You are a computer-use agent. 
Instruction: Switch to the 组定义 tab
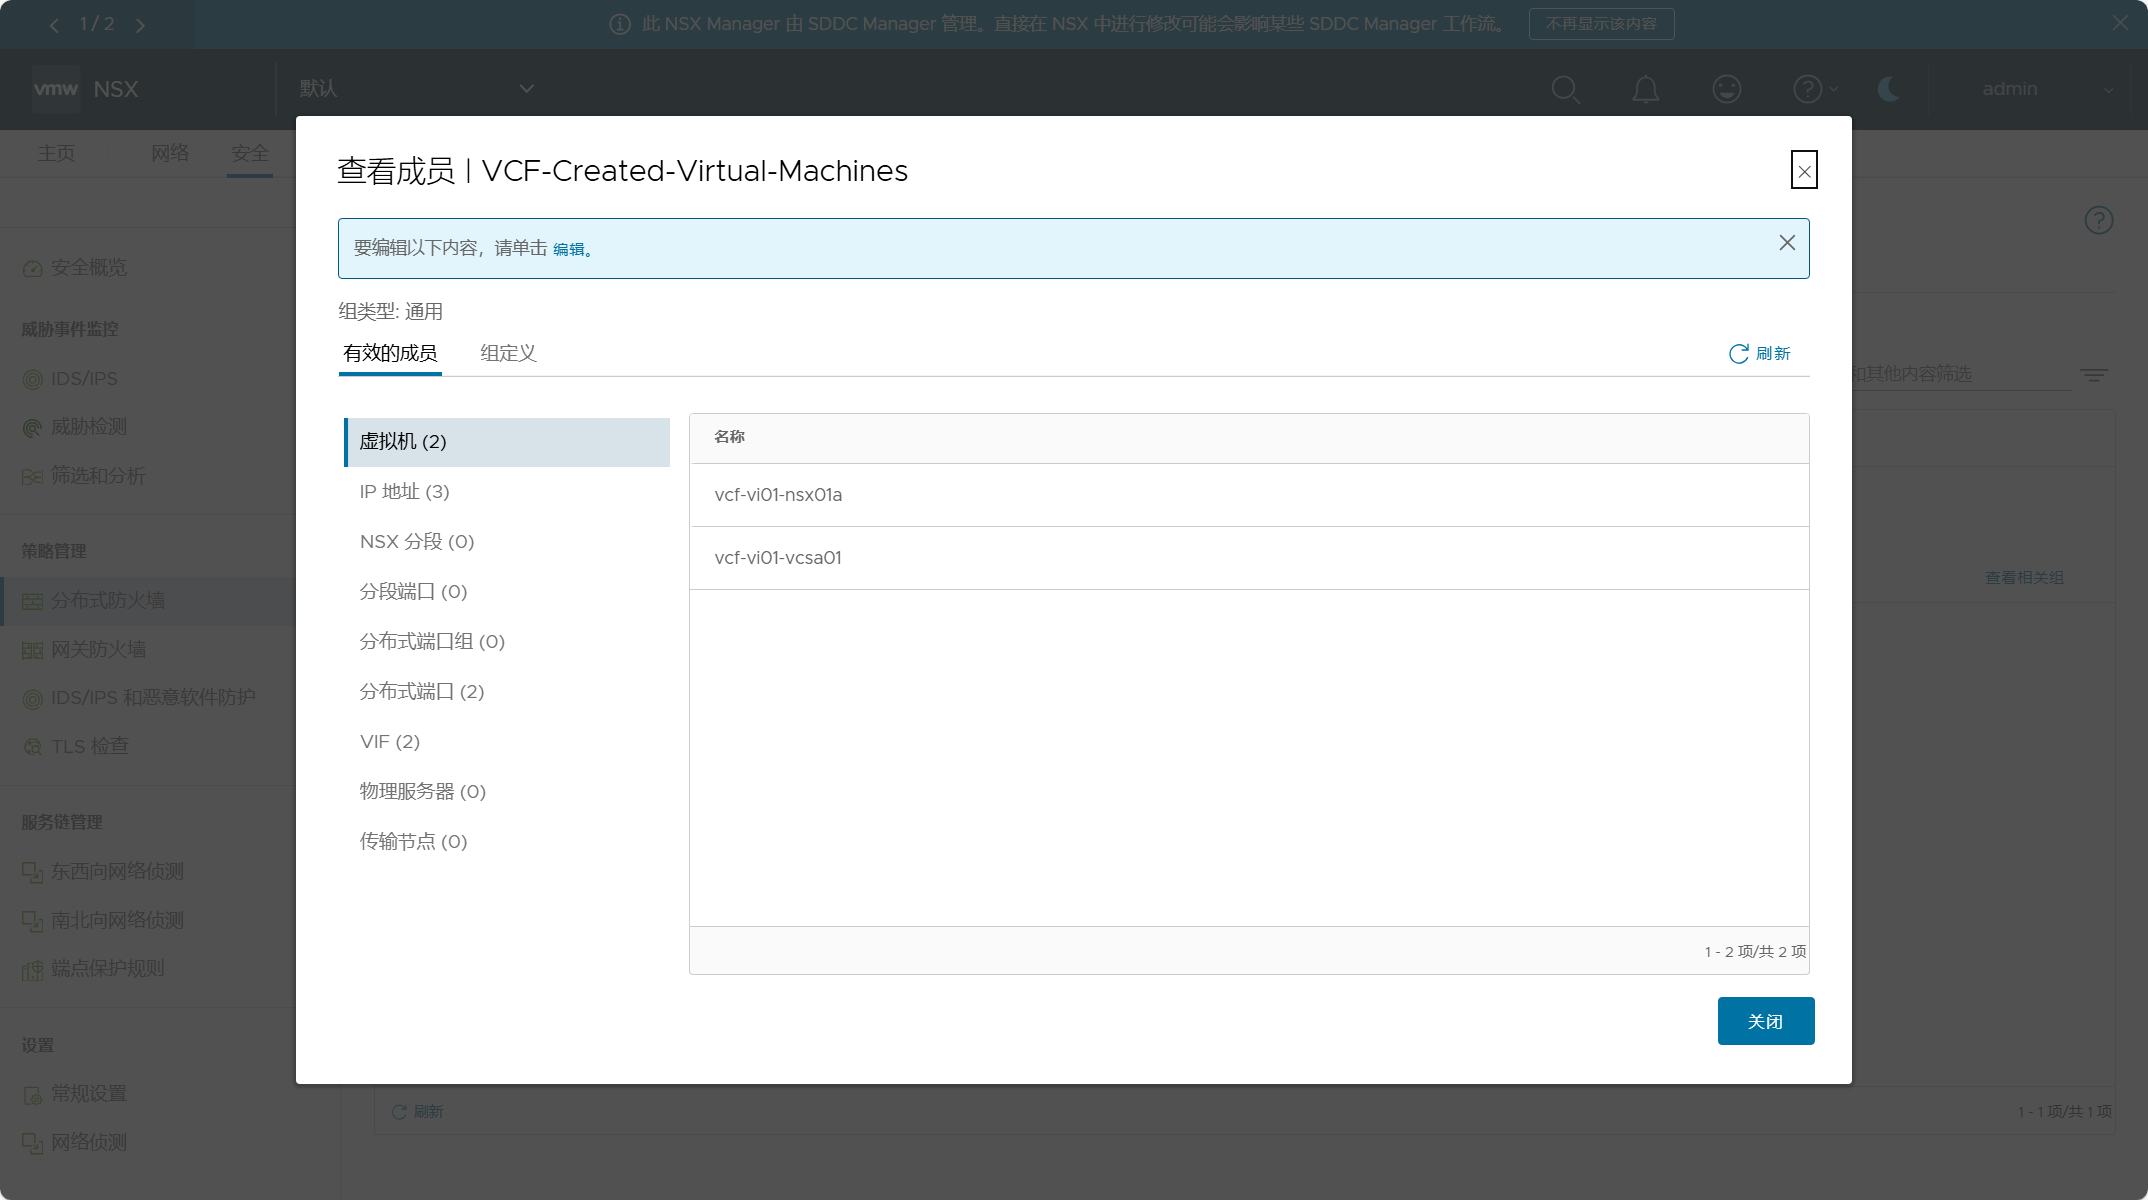click(x=508, y=353)
